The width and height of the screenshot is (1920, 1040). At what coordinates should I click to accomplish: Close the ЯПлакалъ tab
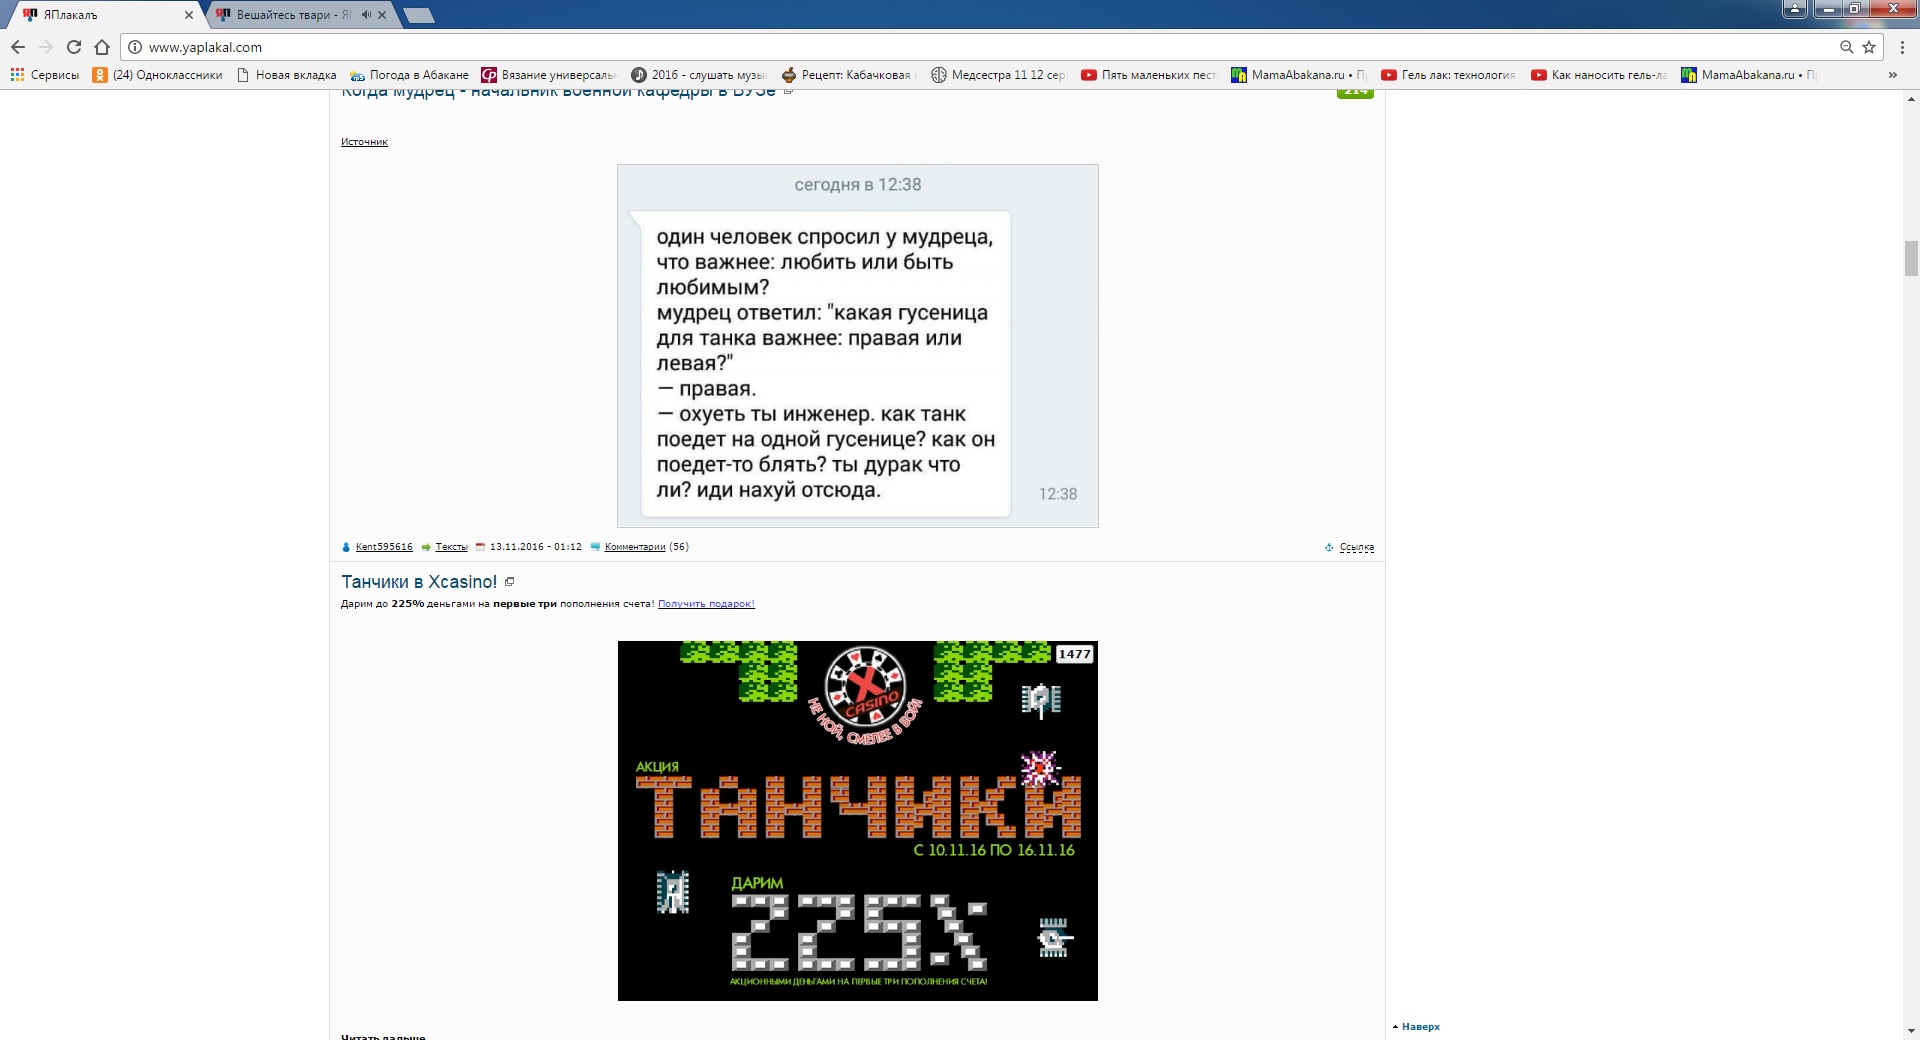coord(189,15)
